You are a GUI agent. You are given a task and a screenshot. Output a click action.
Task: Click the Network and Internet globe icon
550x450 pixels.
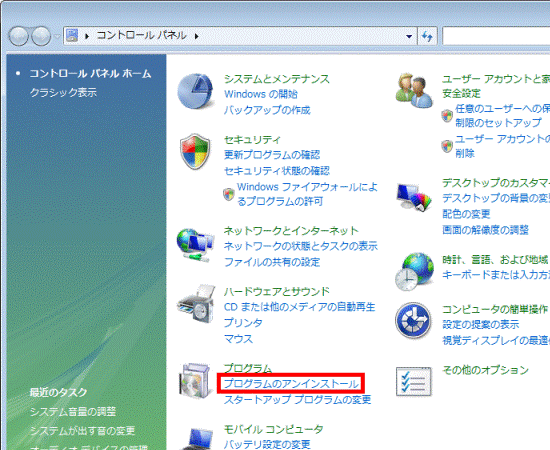point(195,245)
